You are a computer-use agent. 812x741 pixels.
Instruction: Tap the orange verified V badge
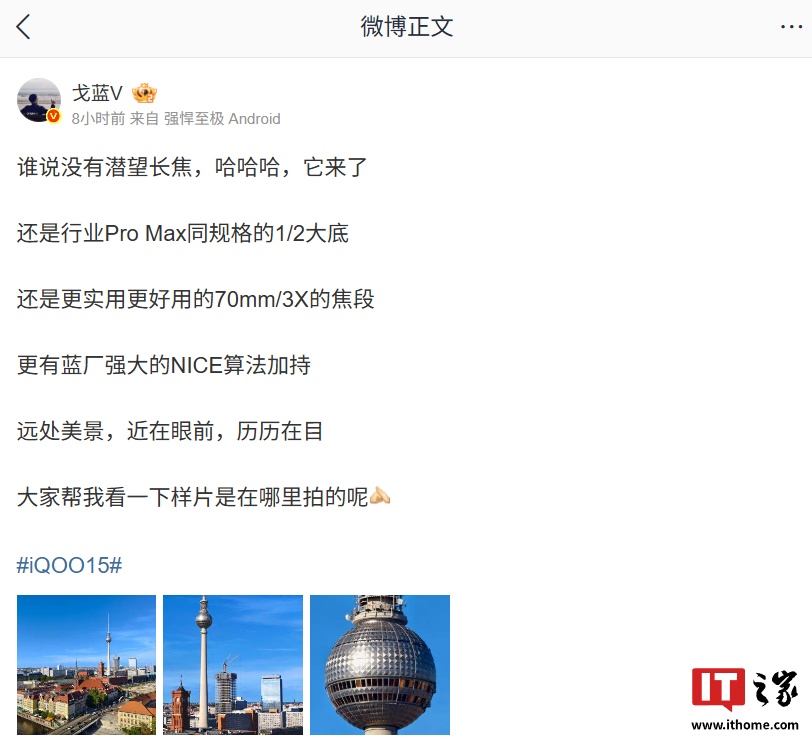pos(53,117)
